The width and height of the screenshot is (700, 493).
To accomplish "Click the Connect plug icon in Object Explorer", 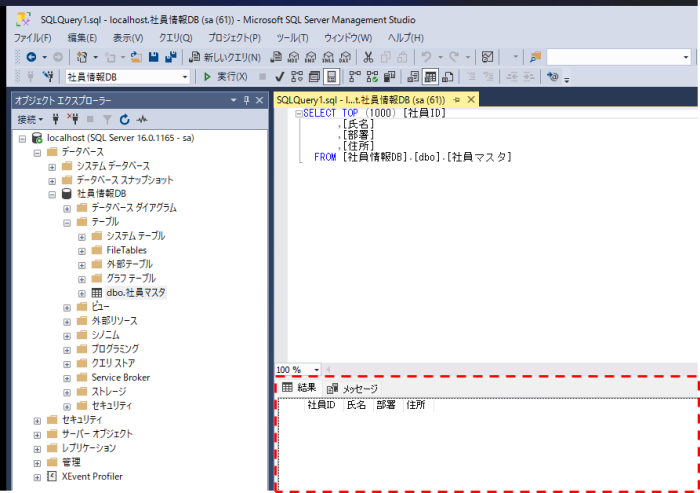I will (56, 119).
